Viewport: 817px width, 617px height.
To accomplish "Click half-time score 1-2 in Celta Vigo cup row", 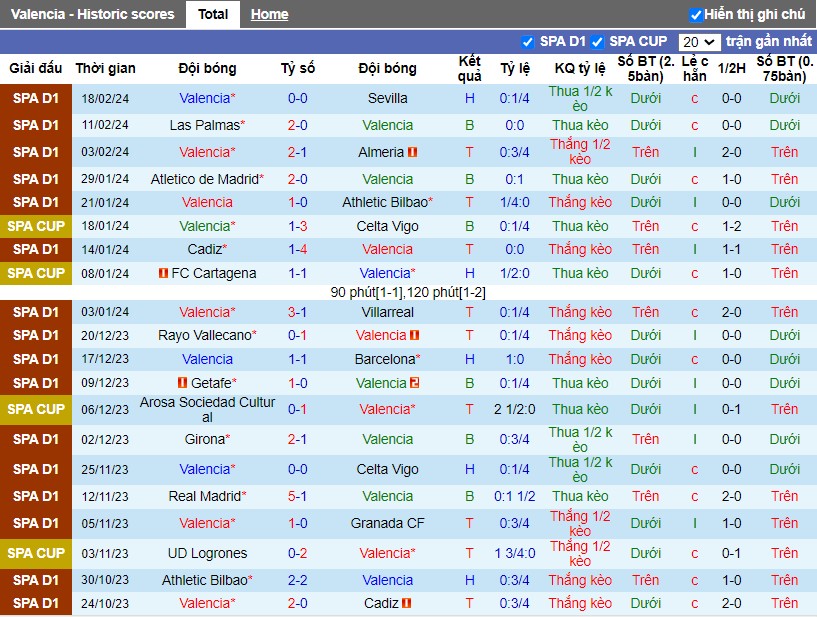I will [732, 226].
